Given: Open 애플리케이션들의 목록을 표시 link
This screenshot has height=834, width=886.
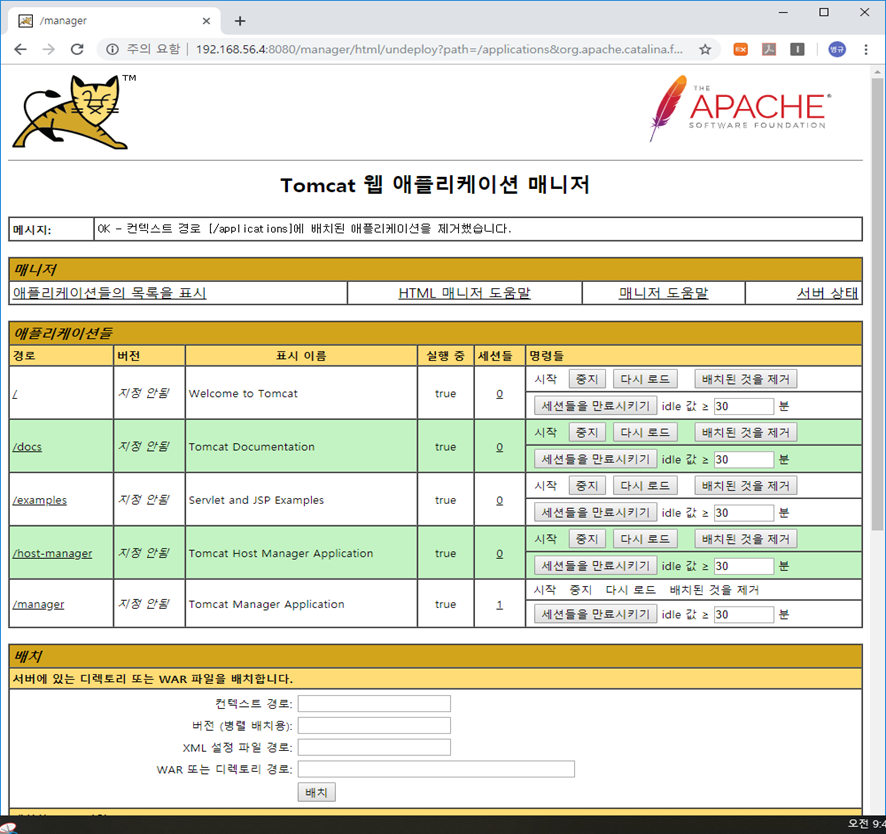Looking at the screenshot, I should point(110,293).
